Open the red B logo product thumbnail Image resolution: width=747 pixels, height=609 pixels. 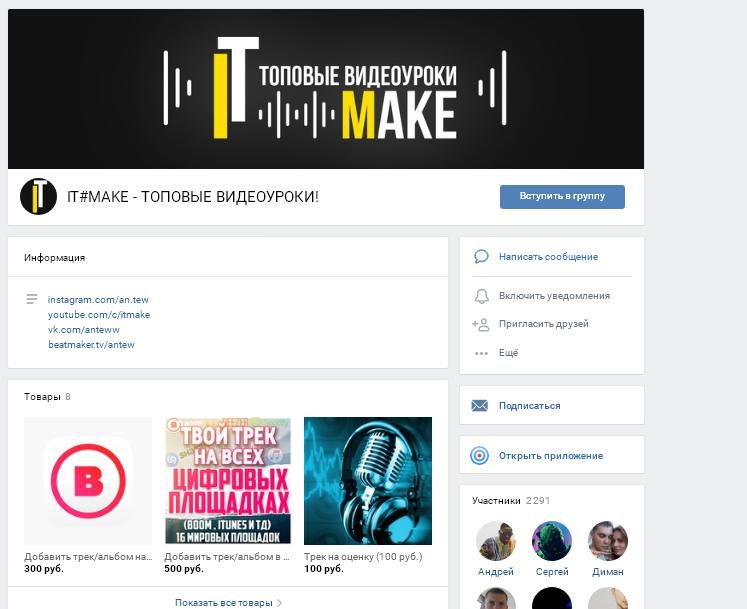pos(88,481)
